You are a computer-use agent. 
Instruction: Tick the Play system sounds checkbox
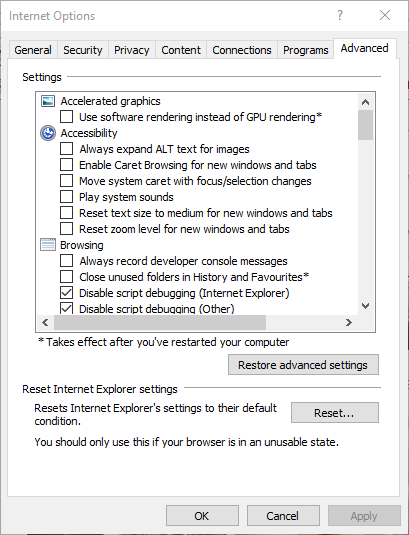(x=67, y=197)
